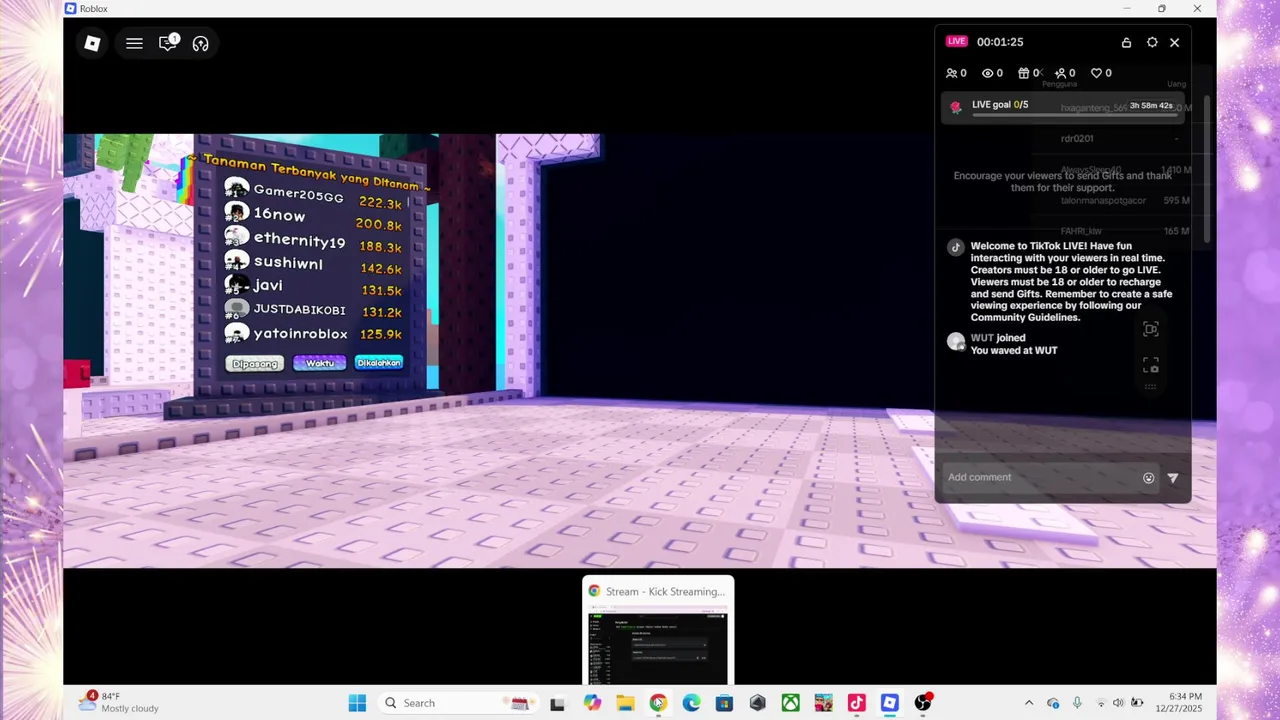Viewport: 1280px width, 720px height.
Task: Select the Dipasang leaderboard tab
Action: pyautogui.click(x=255, y=364)
